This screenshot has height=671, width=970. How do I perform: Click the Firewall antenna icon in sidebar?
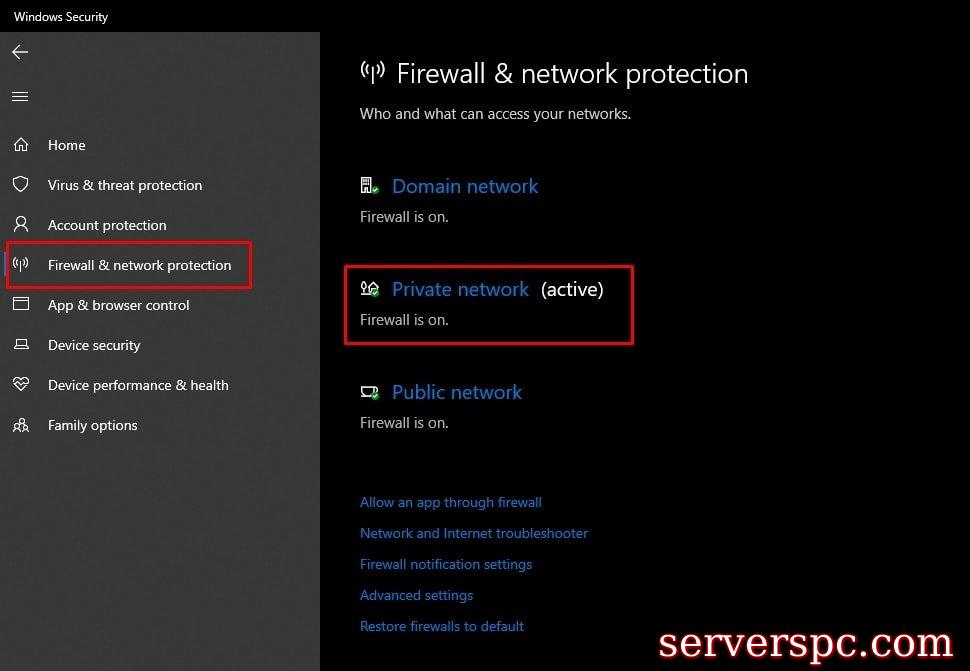[x=21, y=265]
